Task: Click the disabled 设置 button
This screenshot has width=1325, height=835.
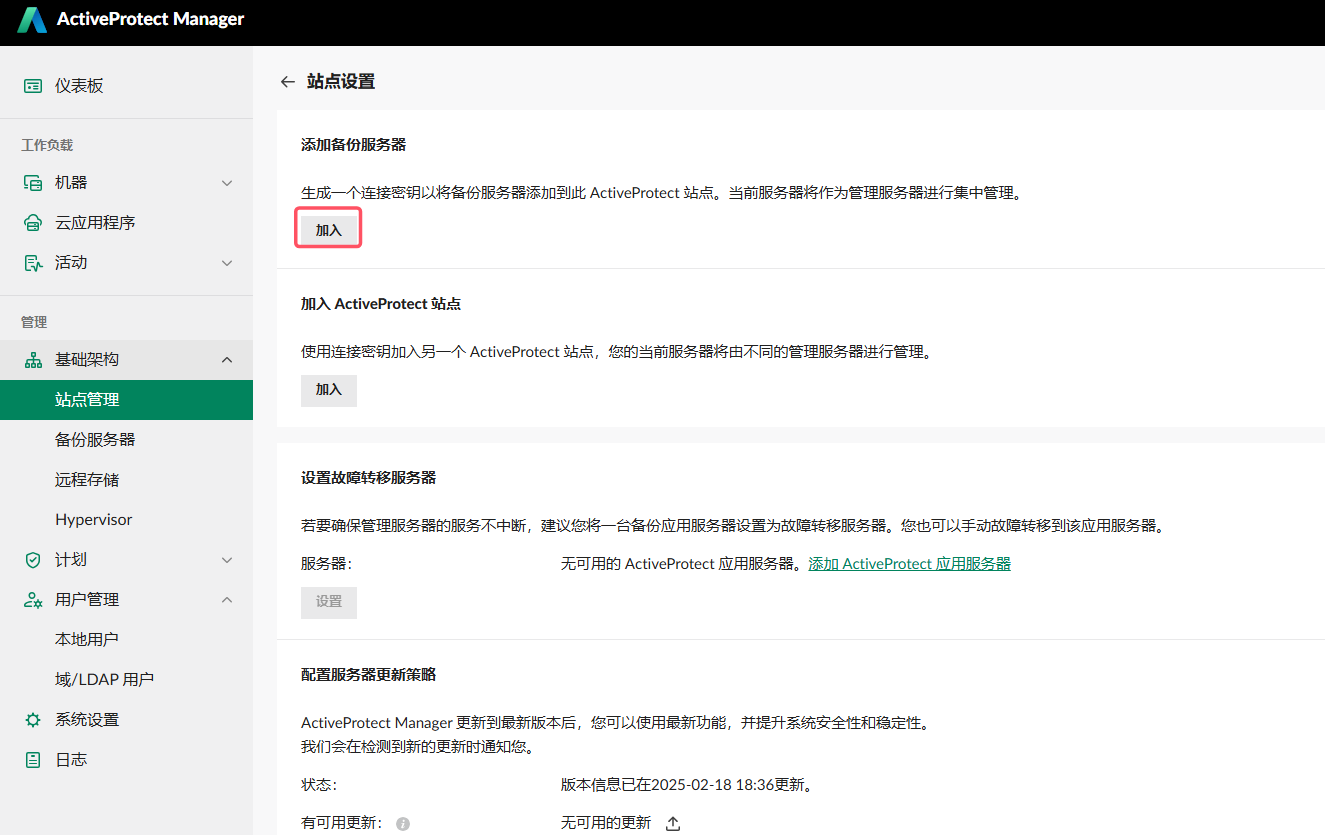Action: pos(329,602)
